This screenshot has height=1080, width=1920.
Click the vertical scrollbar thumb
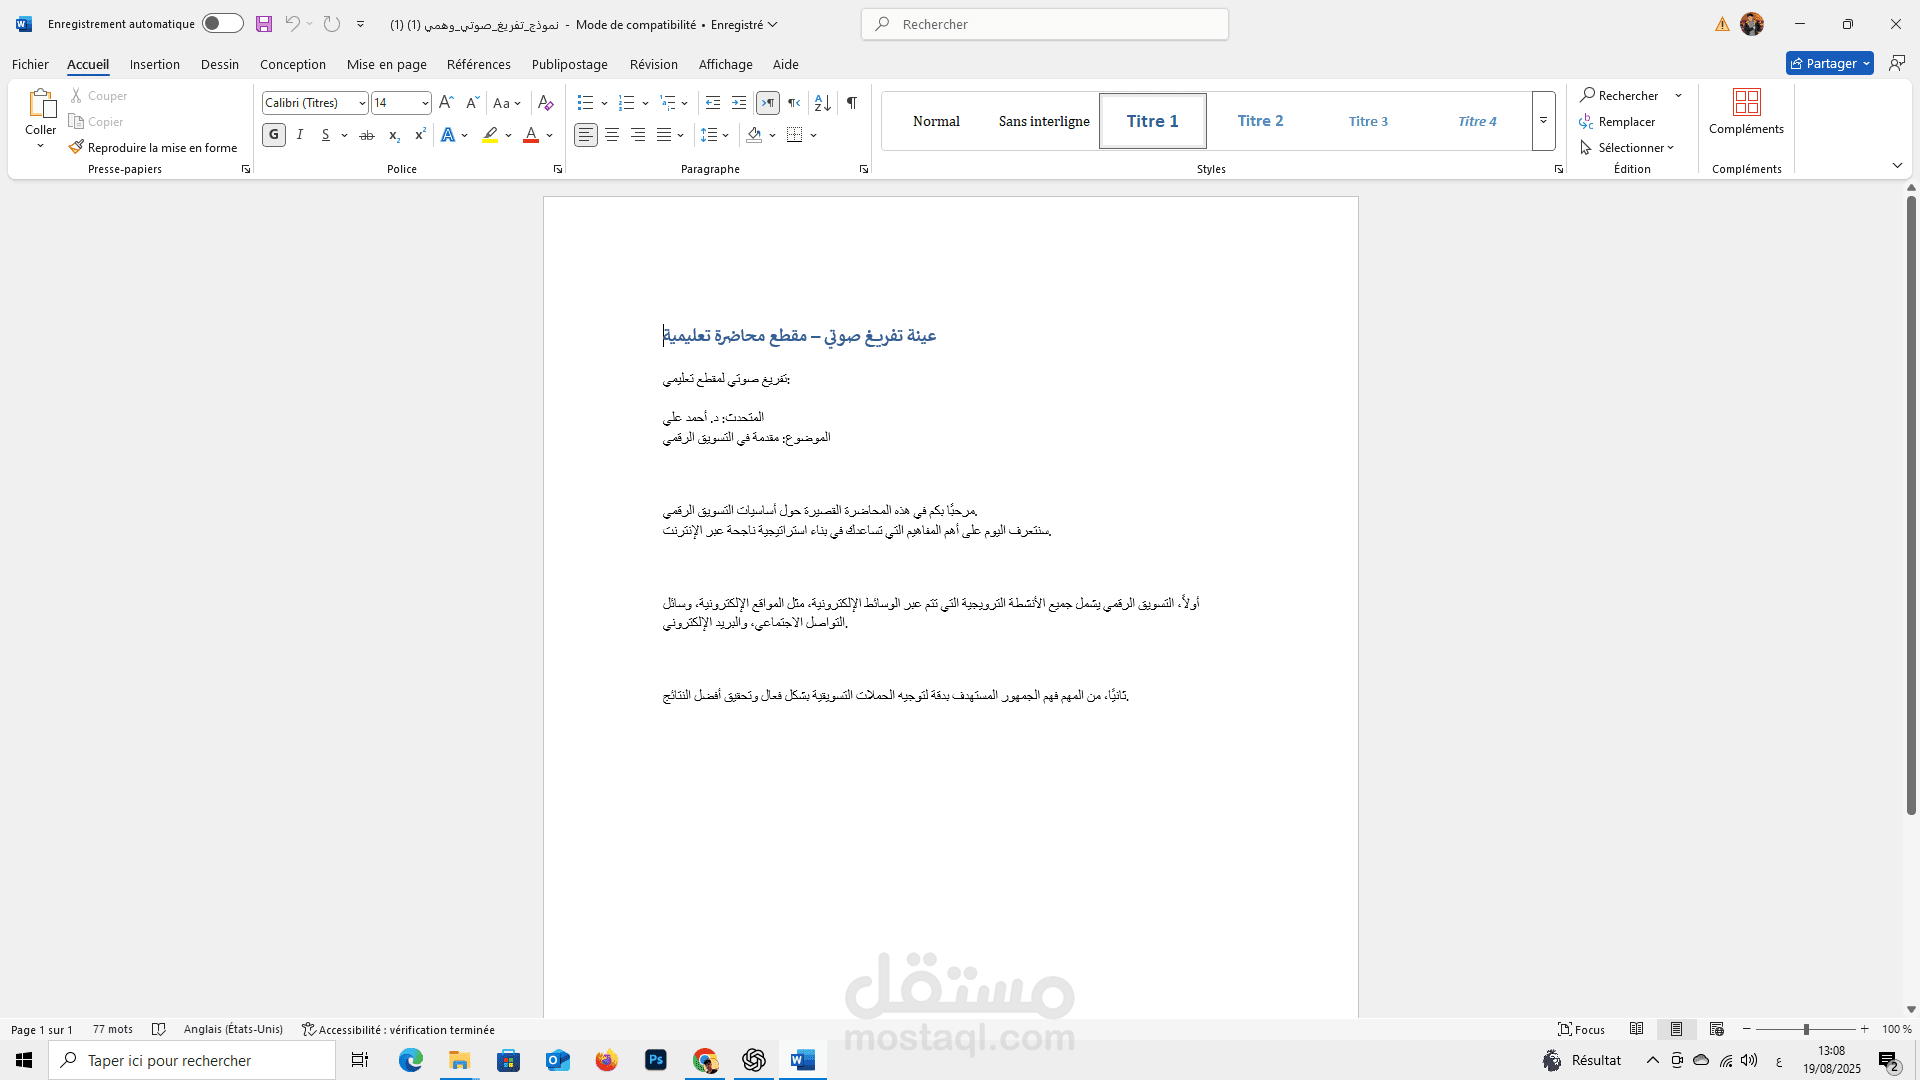(1911, 505)
